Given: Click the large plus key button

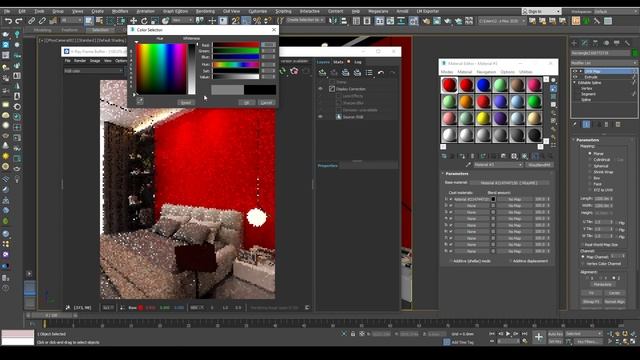Looking at the screenshot, I should click(x=538, y=337).
